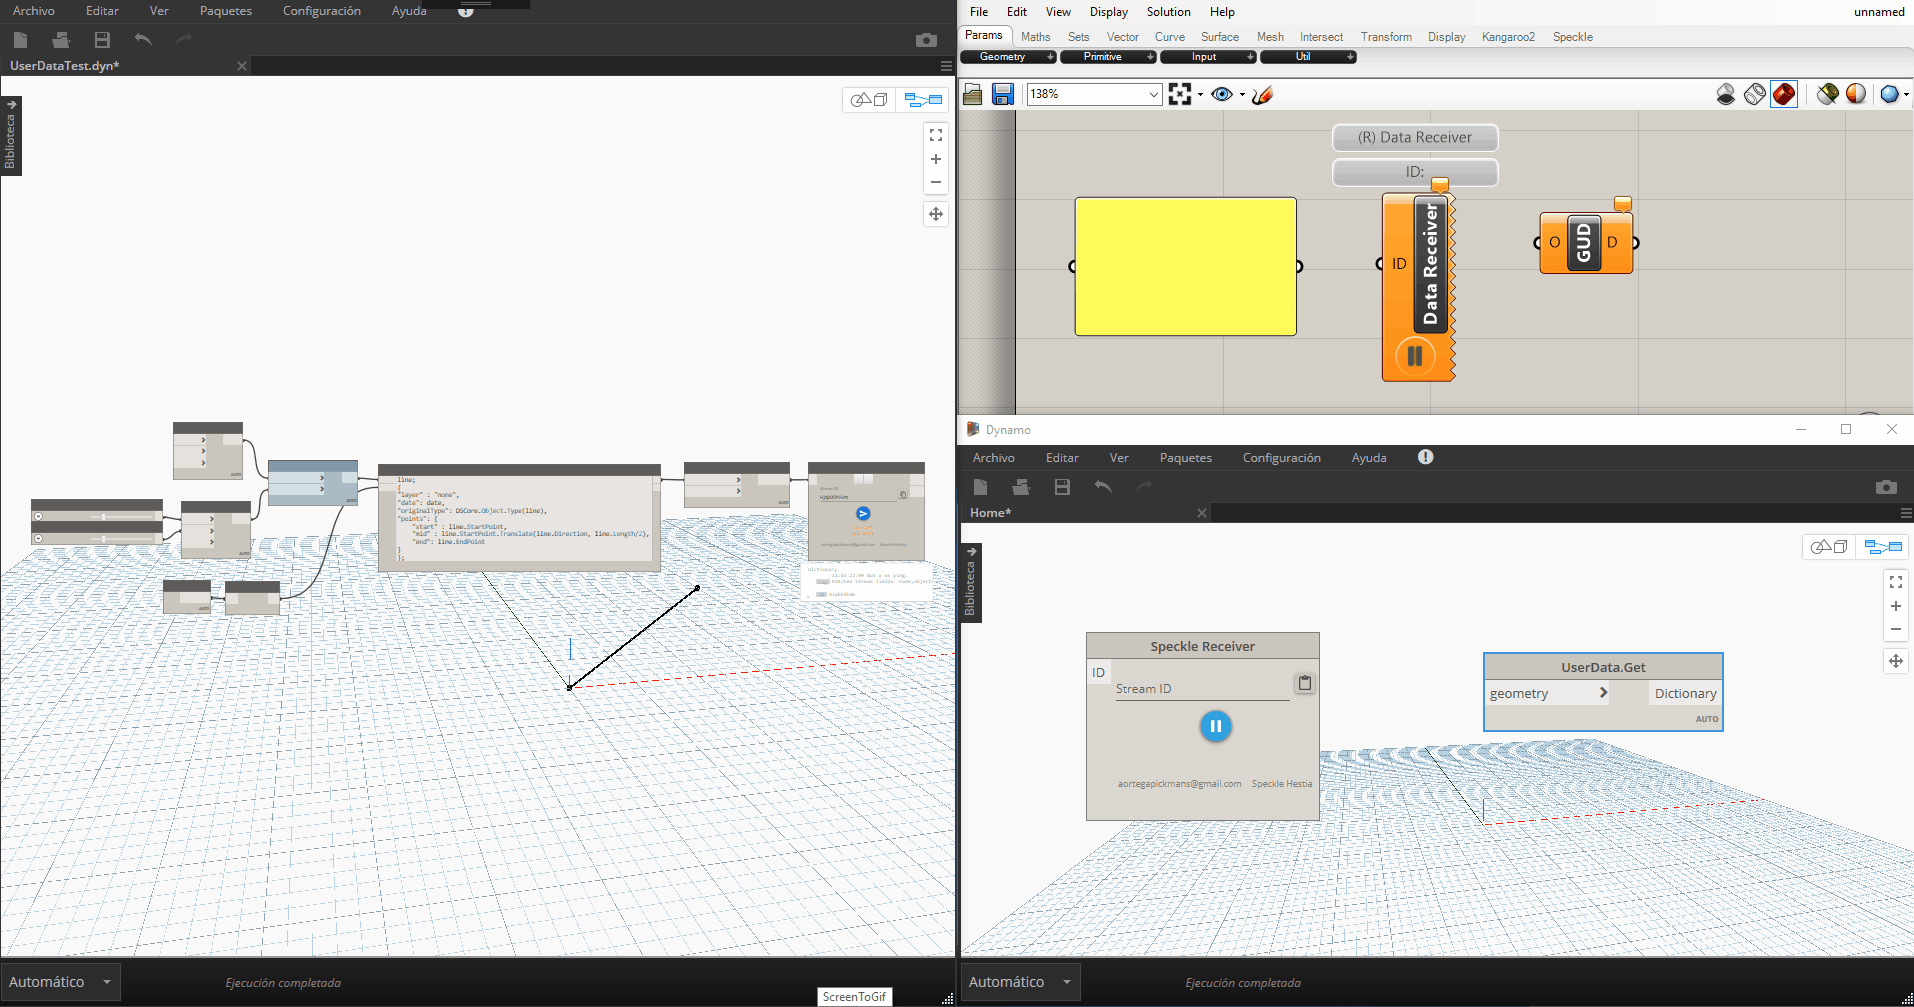Pause the Speckle Receiver node in Dynamo
This screenshot has width=1914, height=1007.
(1215, 727)
